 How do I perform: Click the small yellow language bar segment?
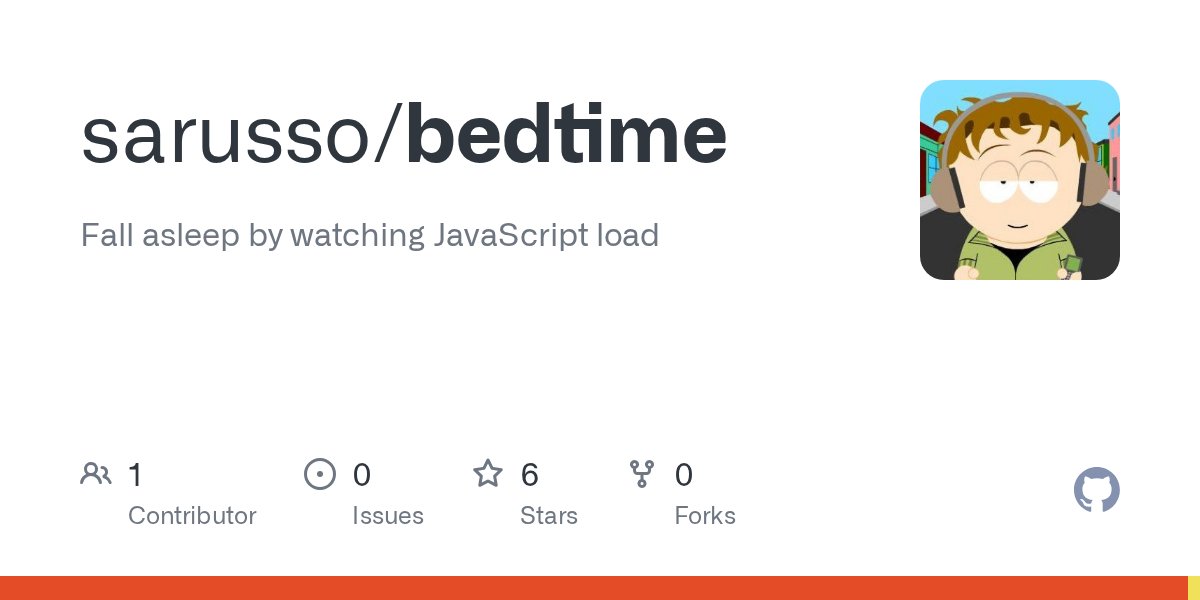(1194, 588)
